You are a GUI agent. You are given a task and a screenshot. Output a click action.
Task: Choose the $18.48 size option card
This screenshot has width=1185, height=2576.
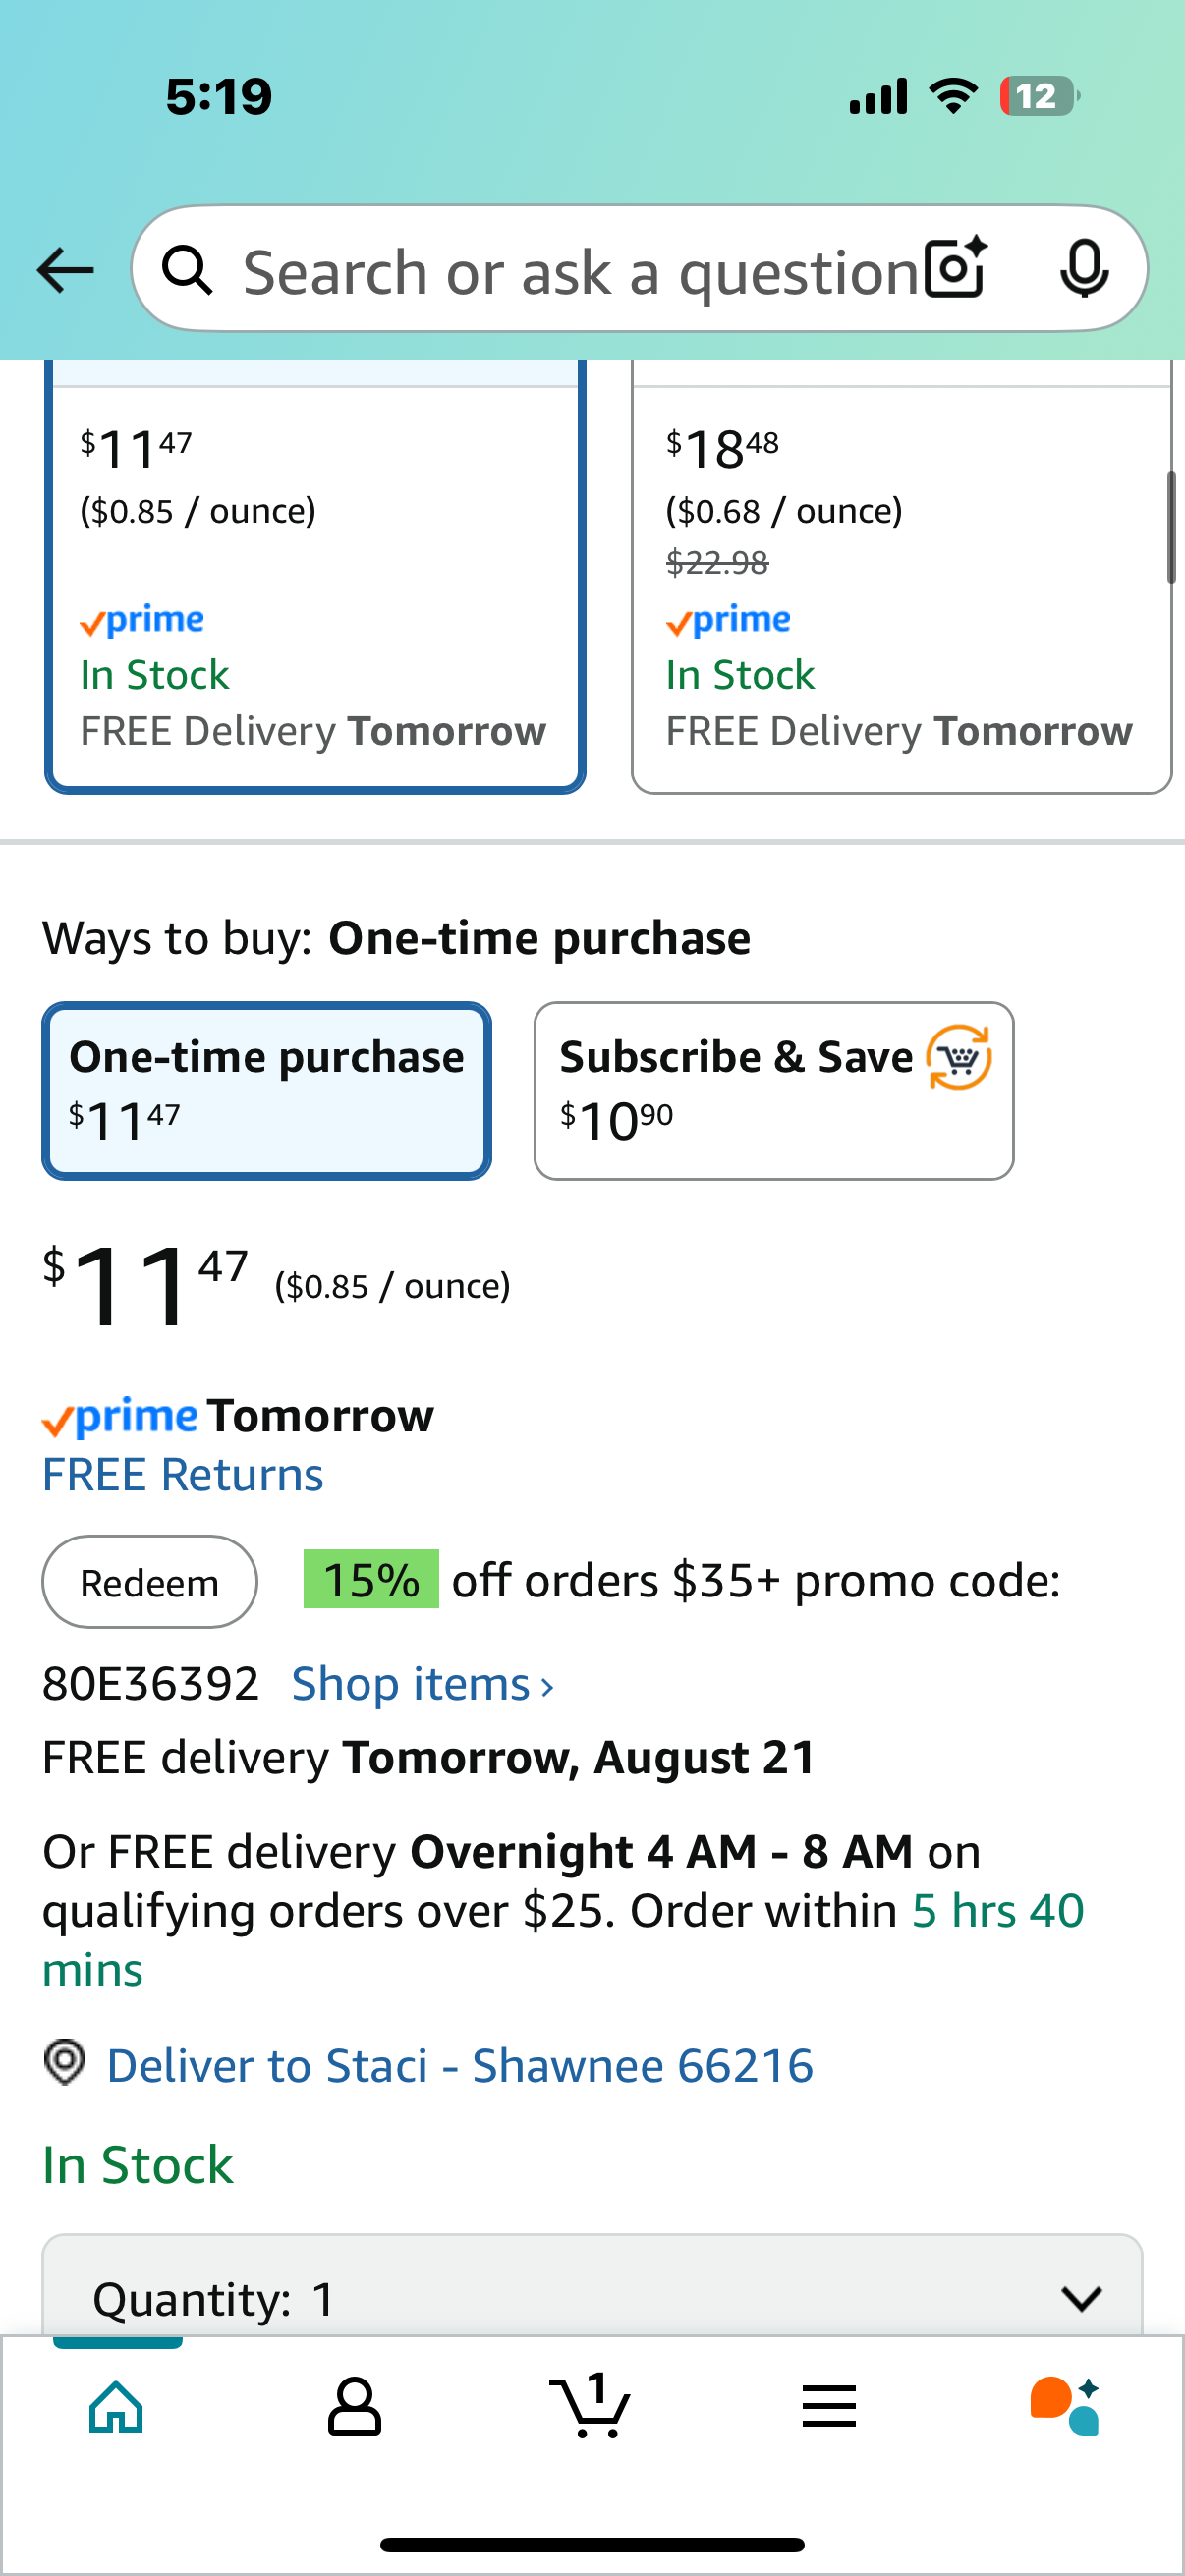(x=901, y=577)
